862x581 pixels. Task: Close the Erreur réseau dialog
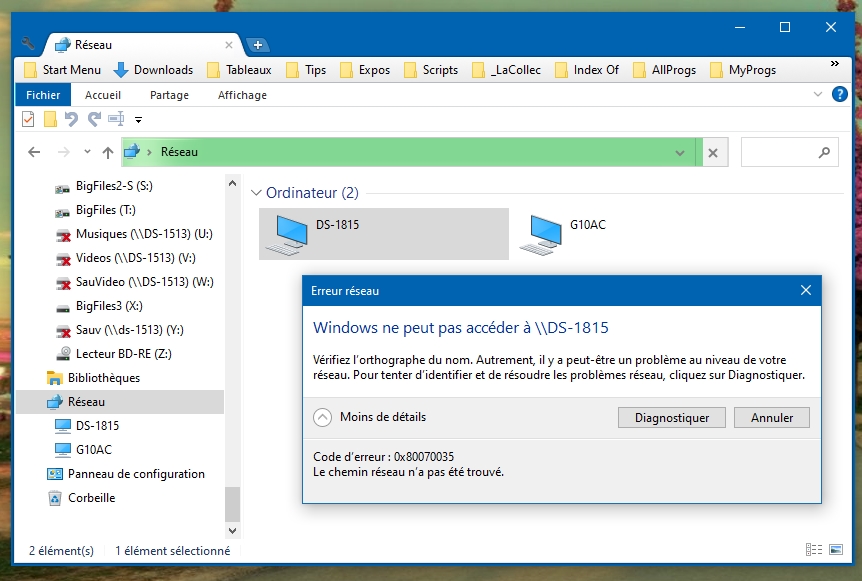tap(805, 290)
